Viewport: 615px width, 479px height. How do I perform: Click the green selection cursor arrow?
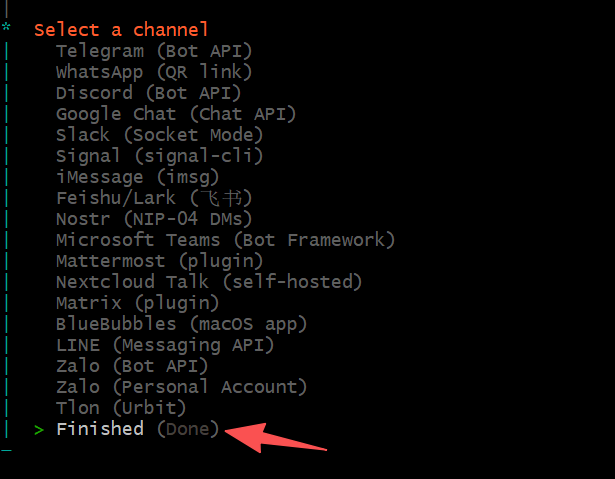click(39, 430)
